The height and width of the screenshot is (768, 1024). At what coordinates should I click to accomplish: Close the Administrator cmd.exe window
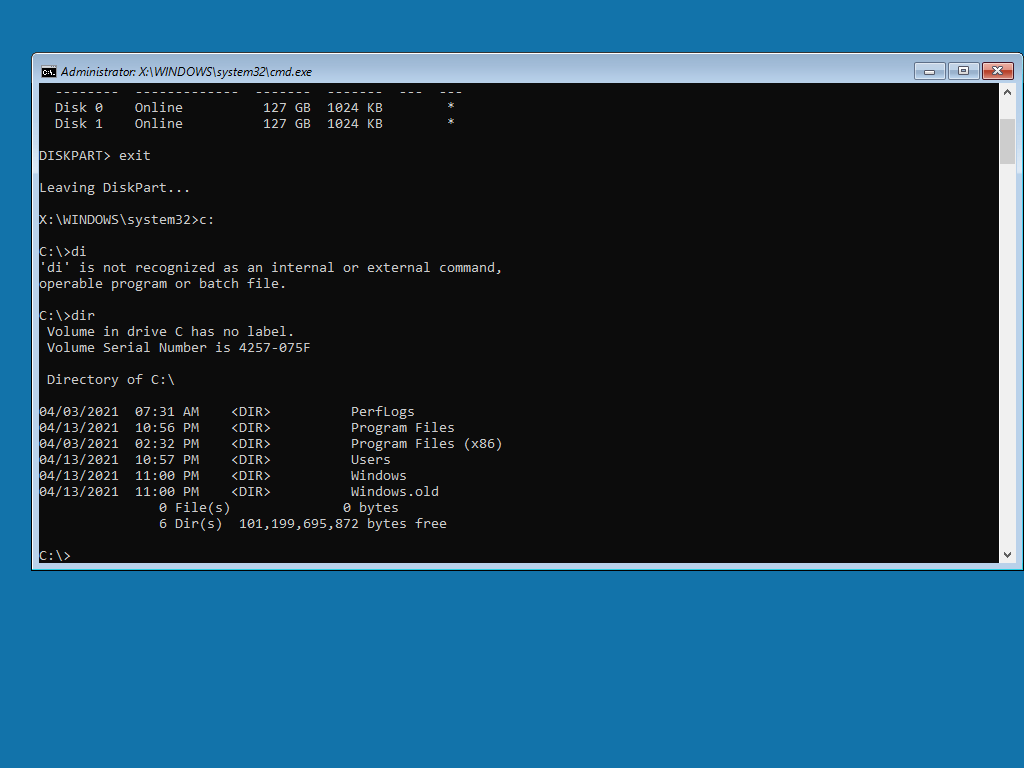coord(997,71)
